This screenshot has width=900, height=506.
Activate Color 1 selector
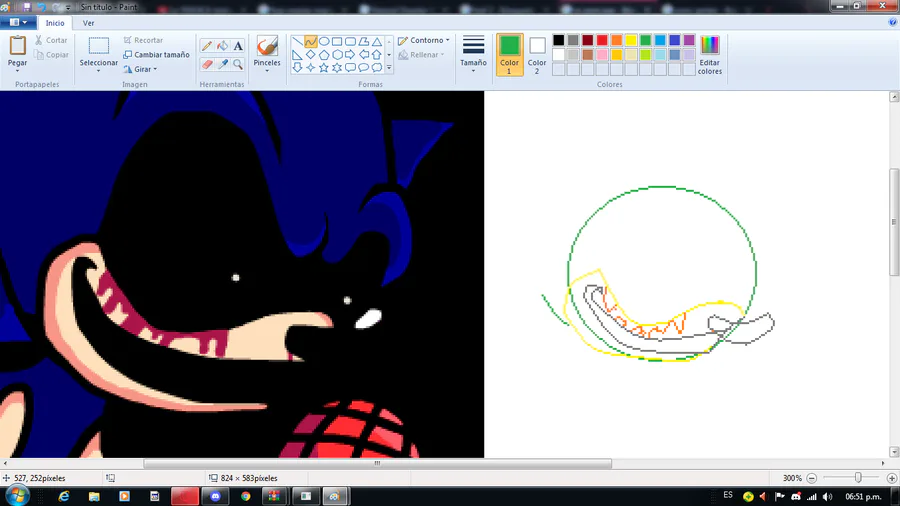tap(509, 55)
